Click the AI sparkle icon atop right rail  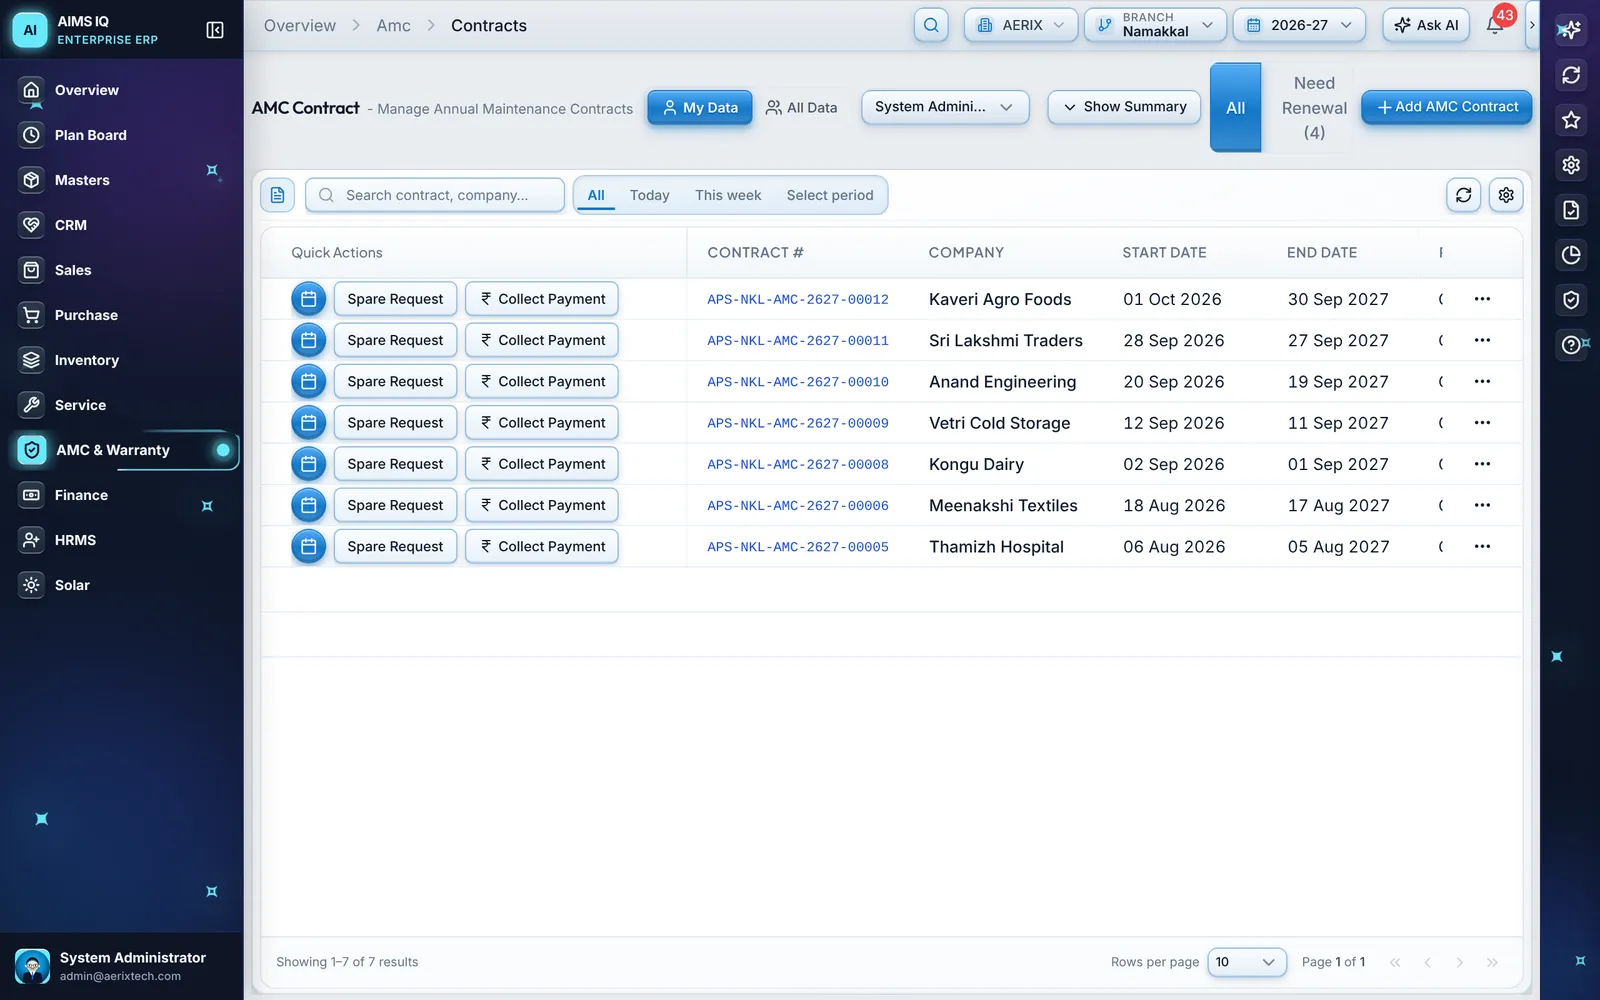pyautogui.click(x=1571, y=30)
